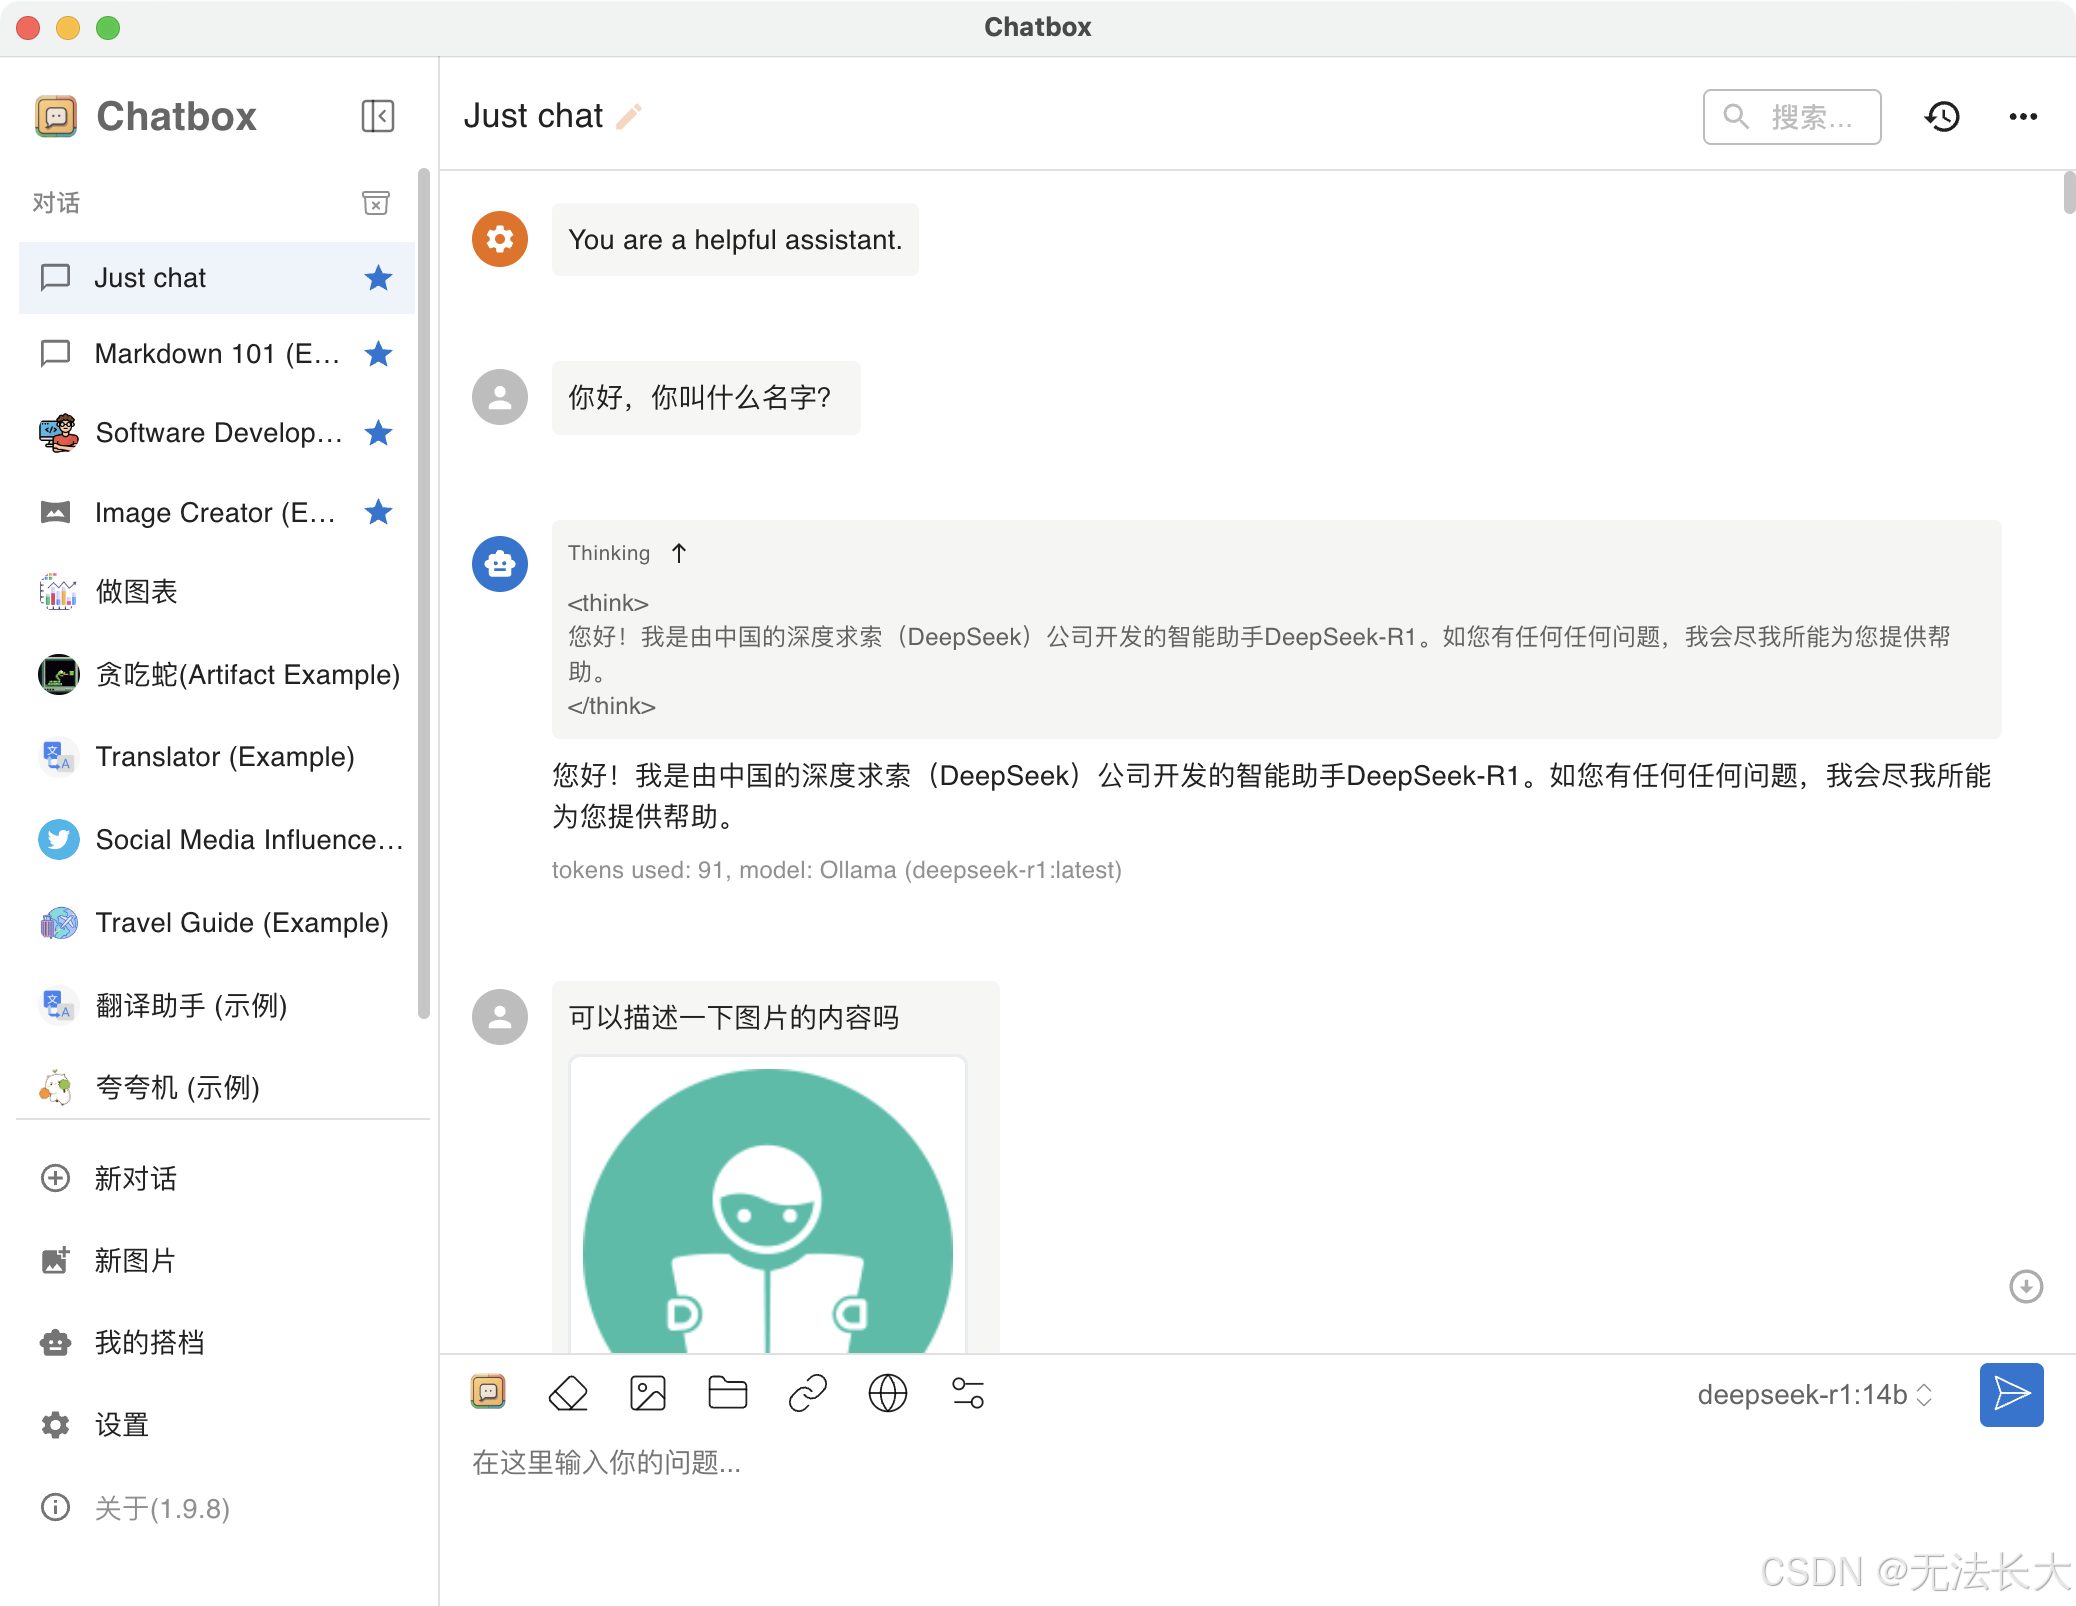Unstar the Just chat conversation

[x=378, y=278]
